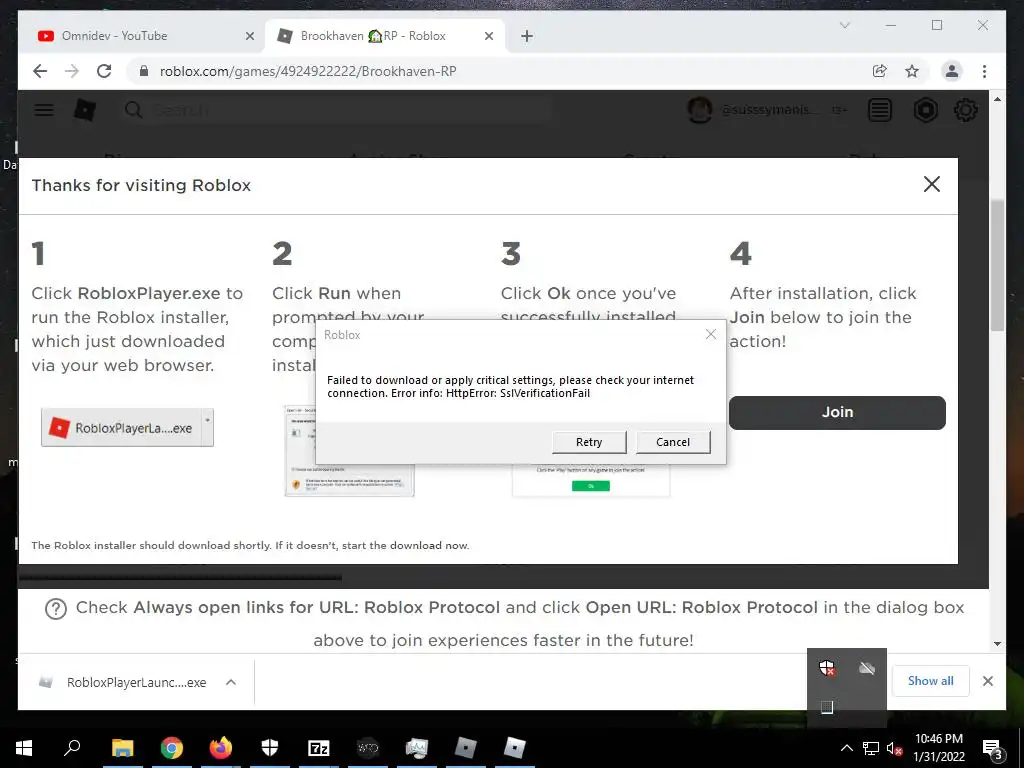Click the RobloxPlayerLa....exe illustration image
The height and width of the screenshot is (768, 1024).
[x=127, y=428]
